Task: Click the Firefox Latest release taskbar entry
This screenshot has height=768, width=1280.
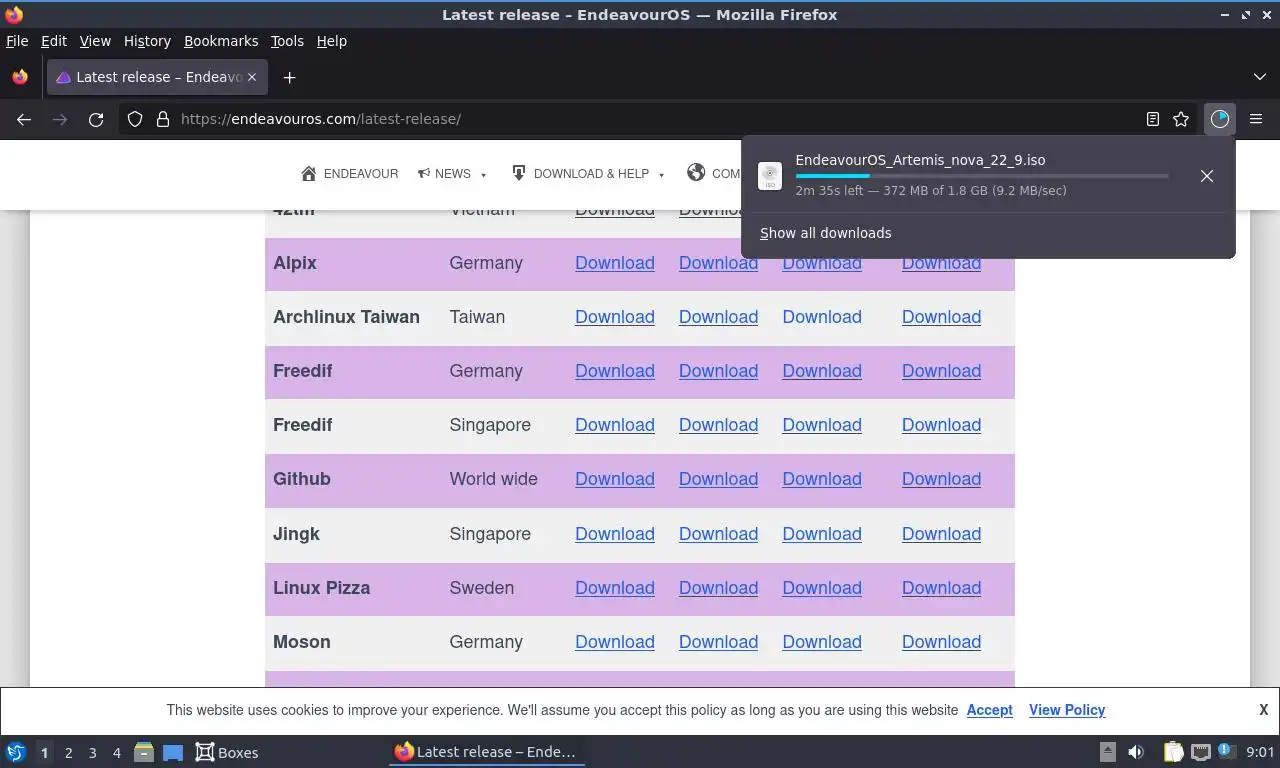Action: [x=486, y=752]
